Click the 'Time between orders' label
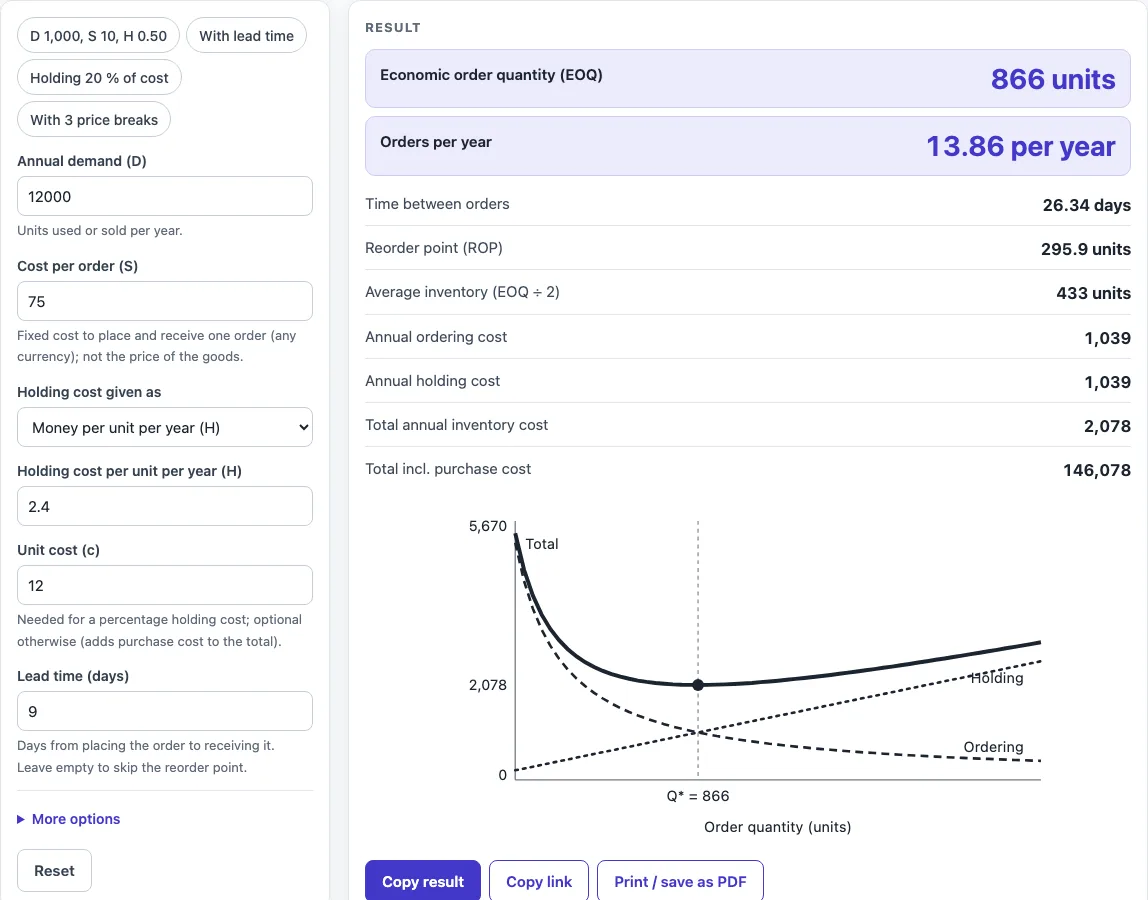 437,204
